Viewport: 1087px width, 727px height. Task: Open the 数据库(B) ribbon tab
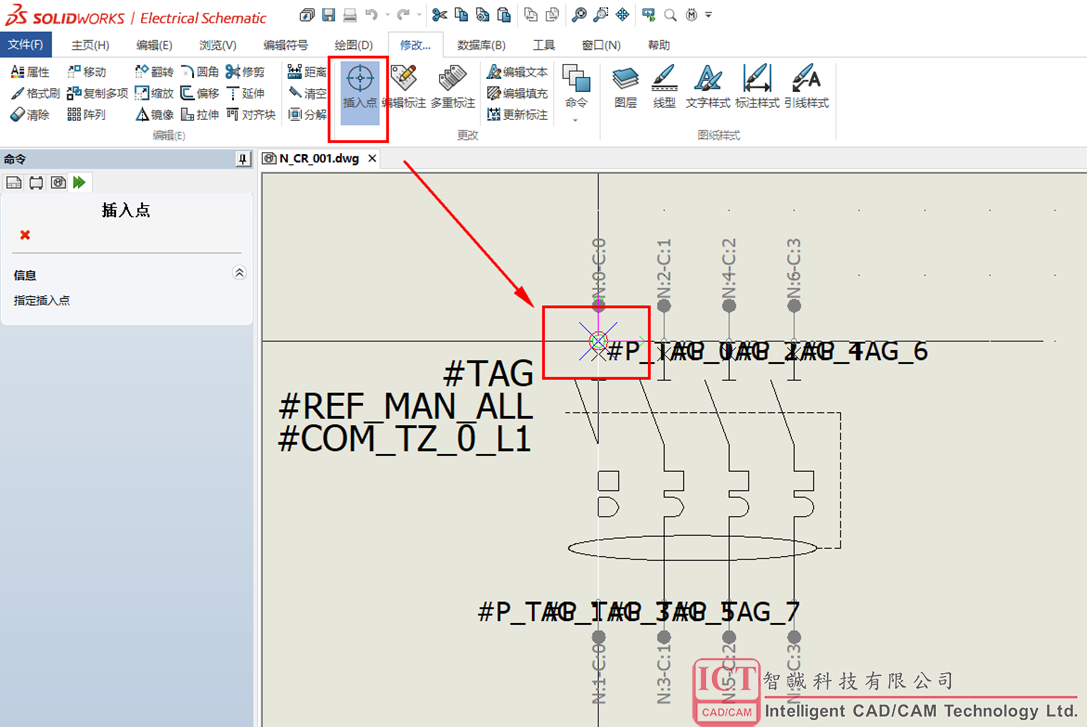[481, 45]
